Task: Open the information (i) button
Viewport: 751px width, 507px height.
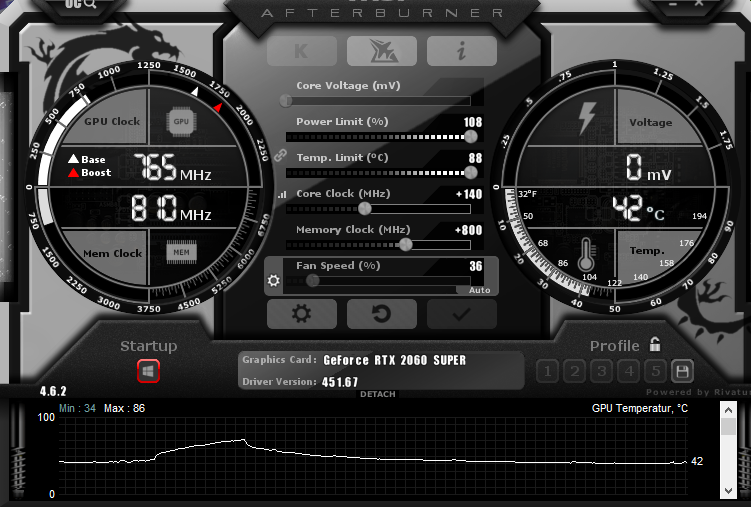Action: point(462,51)
